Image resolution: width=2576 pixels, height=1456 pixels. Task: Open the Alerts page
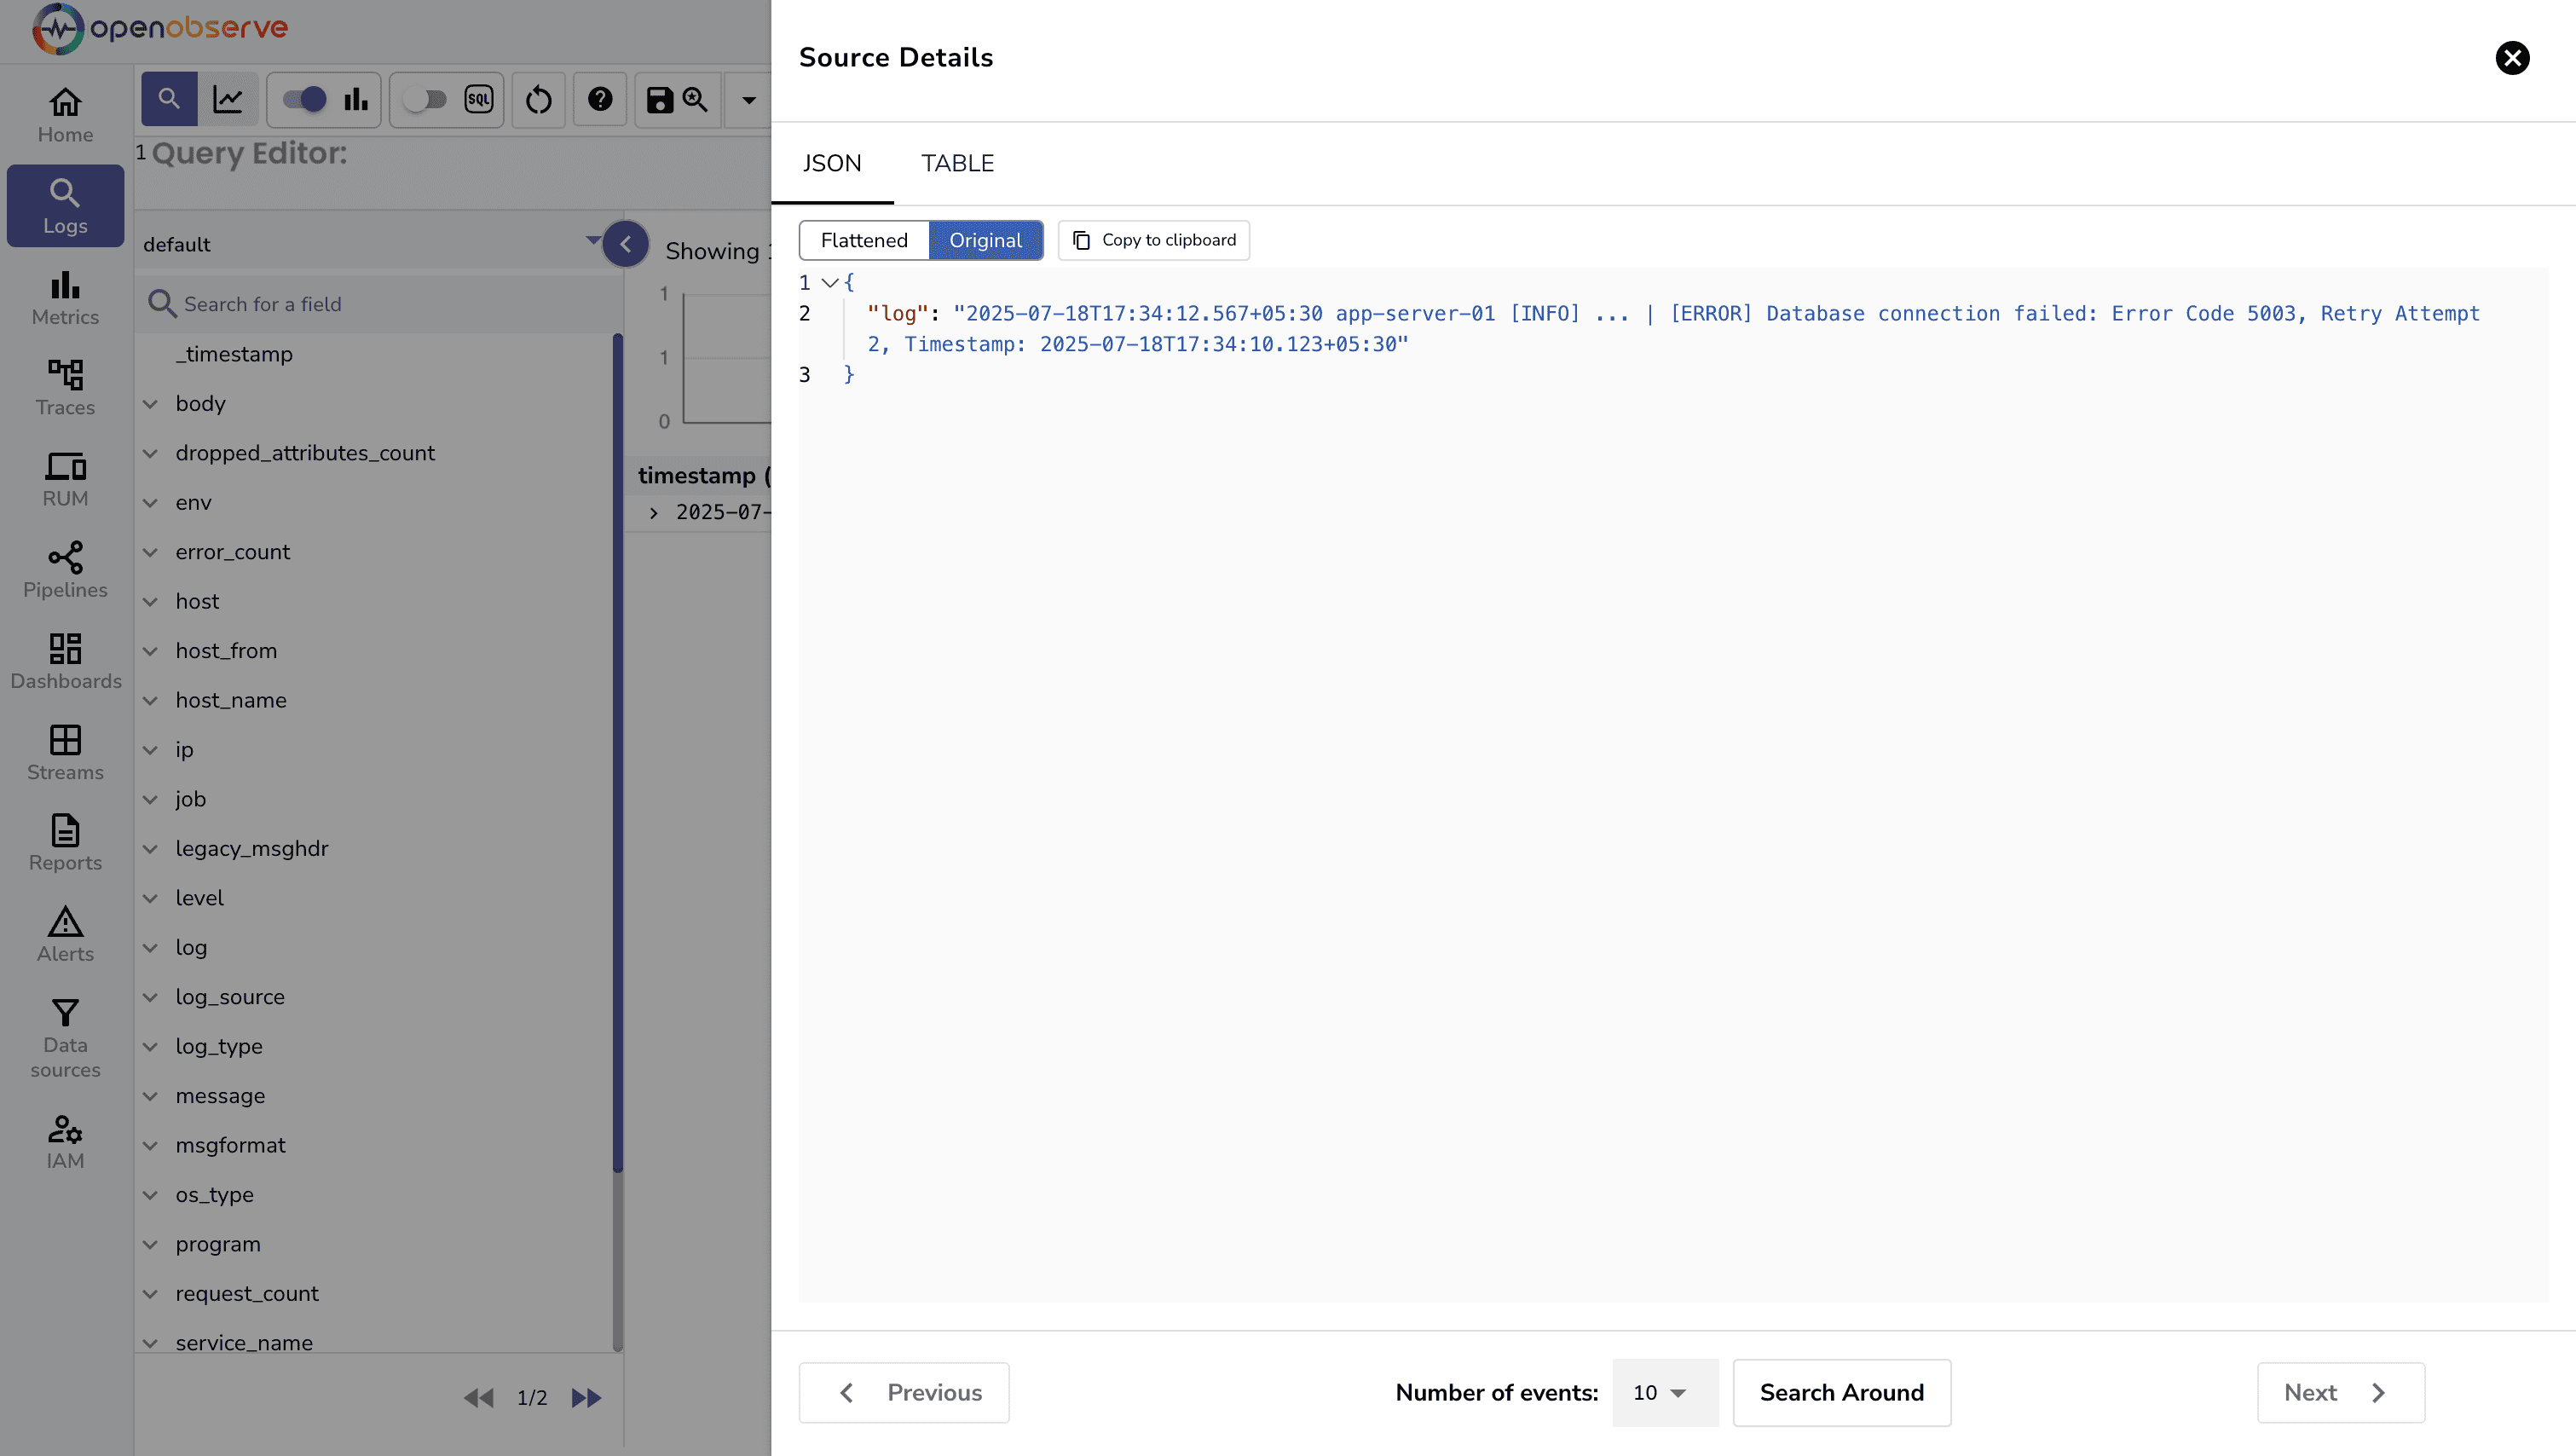click(x=64, y=933)
